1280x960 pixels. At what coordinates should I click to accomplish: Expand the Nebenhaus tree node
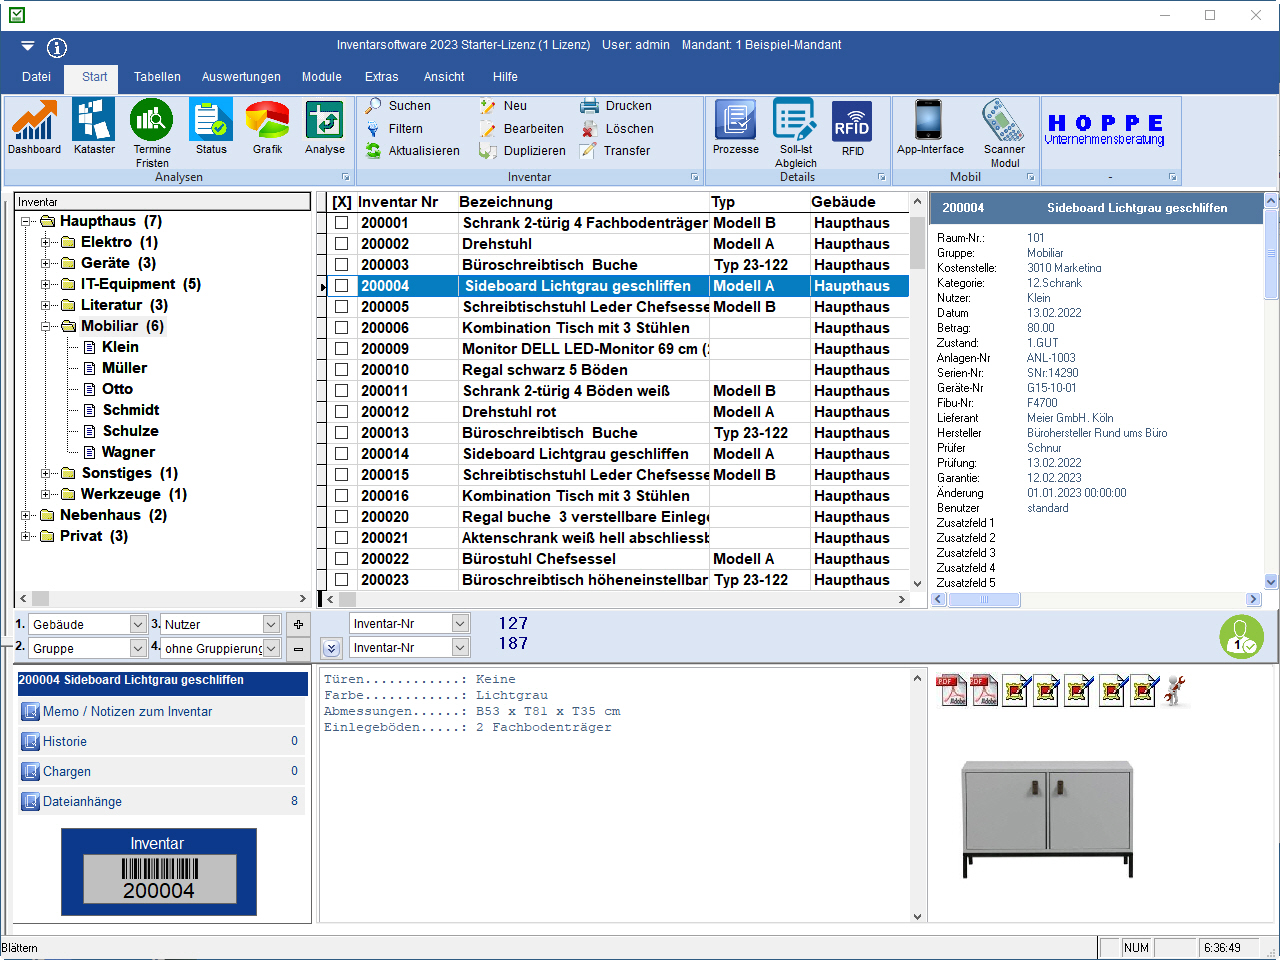tap(26, 515)
